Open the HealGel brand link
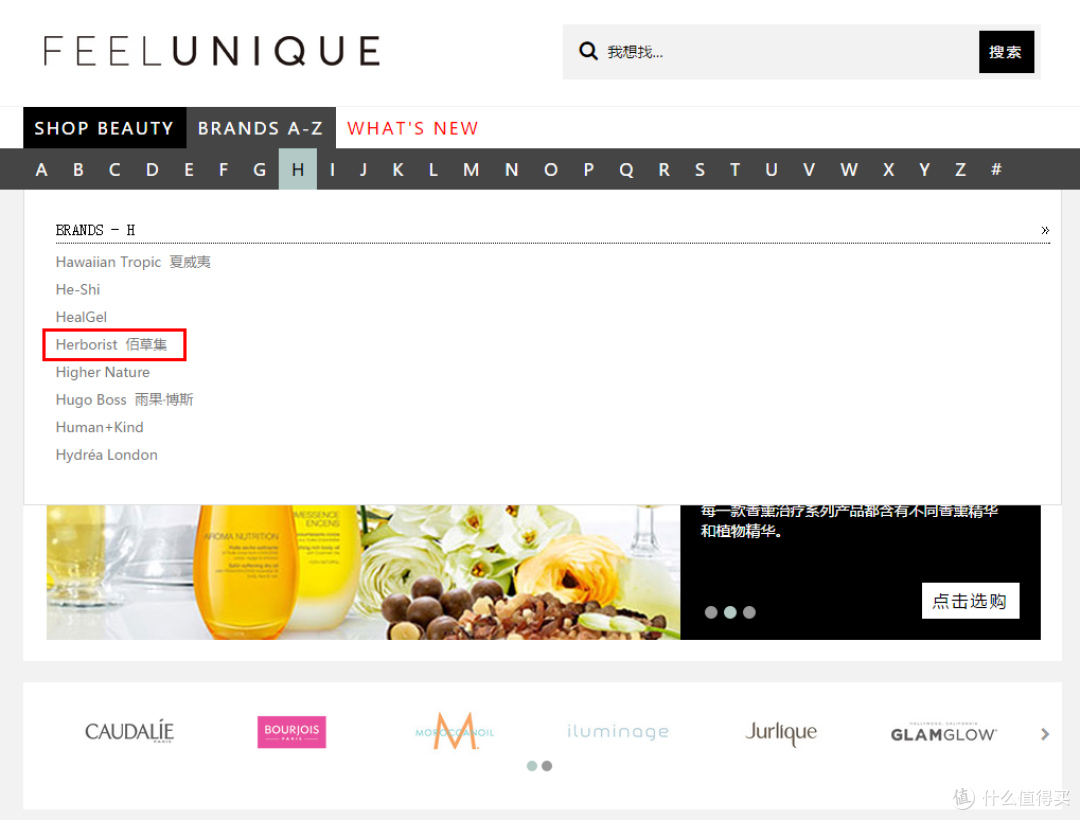1080x820 pixels. coord(81,317)
